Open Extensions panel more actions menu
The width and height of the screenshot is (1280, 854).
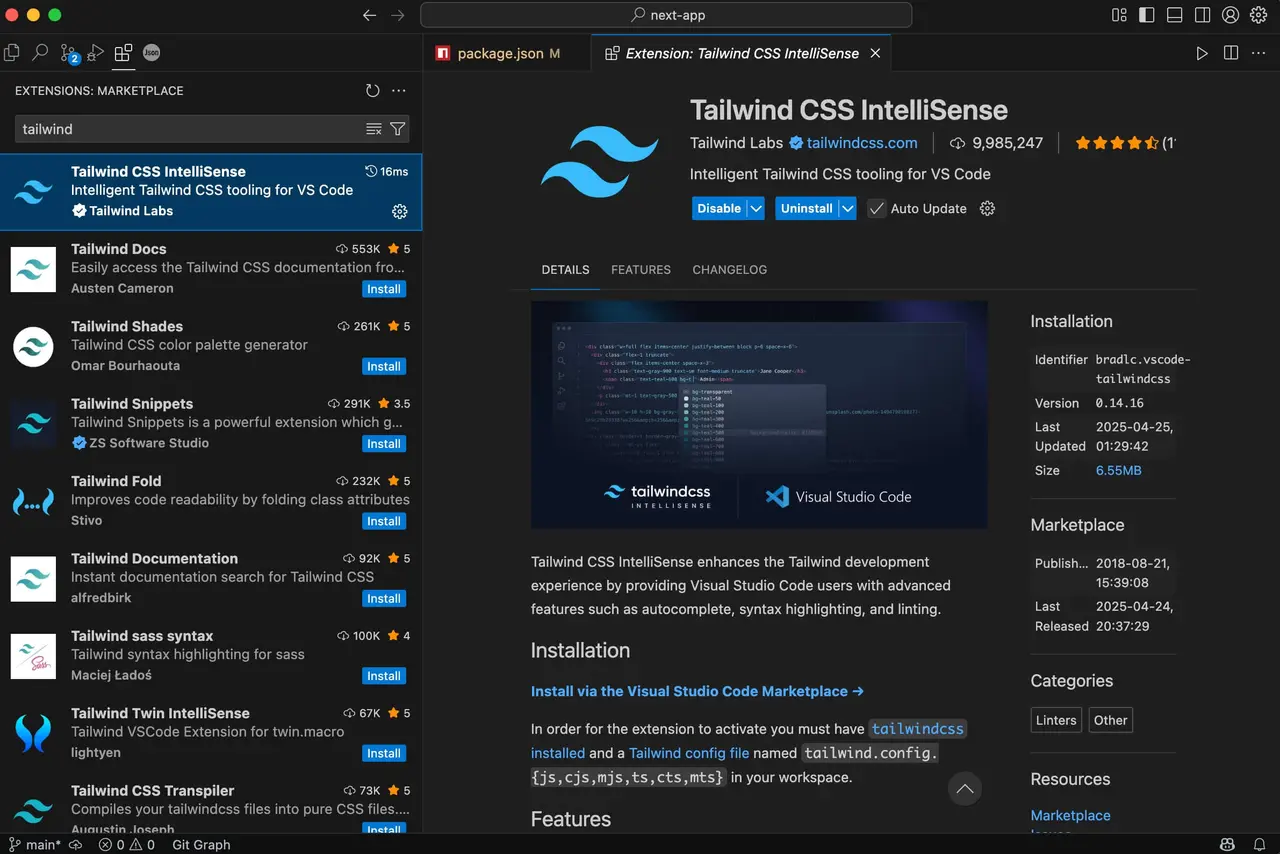click(399, 91)
